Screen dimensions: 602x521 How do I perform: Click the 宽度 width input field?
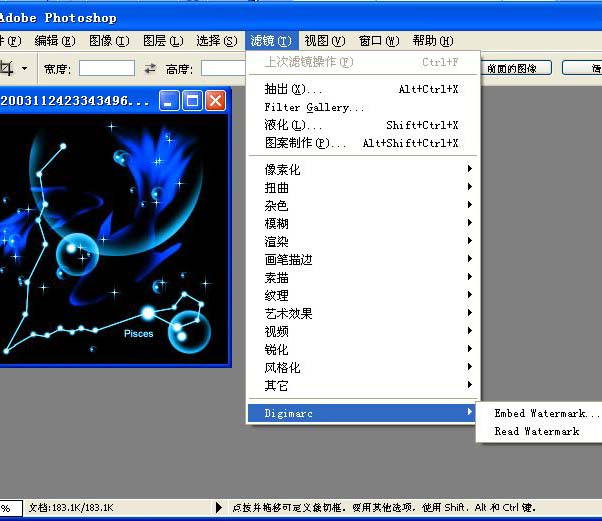[106, 69]
